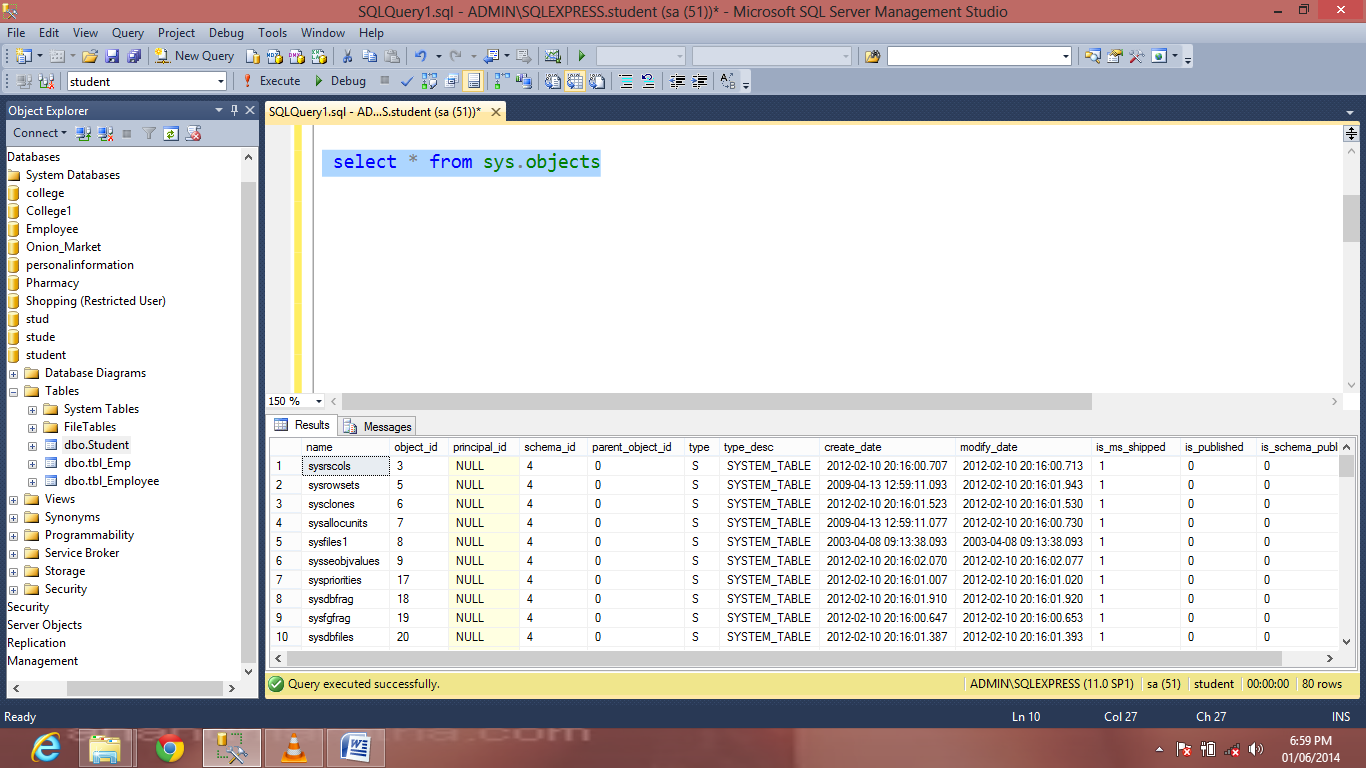Open VLC media player from the taskbar
1366x768 pixels.
coord(293,748)
